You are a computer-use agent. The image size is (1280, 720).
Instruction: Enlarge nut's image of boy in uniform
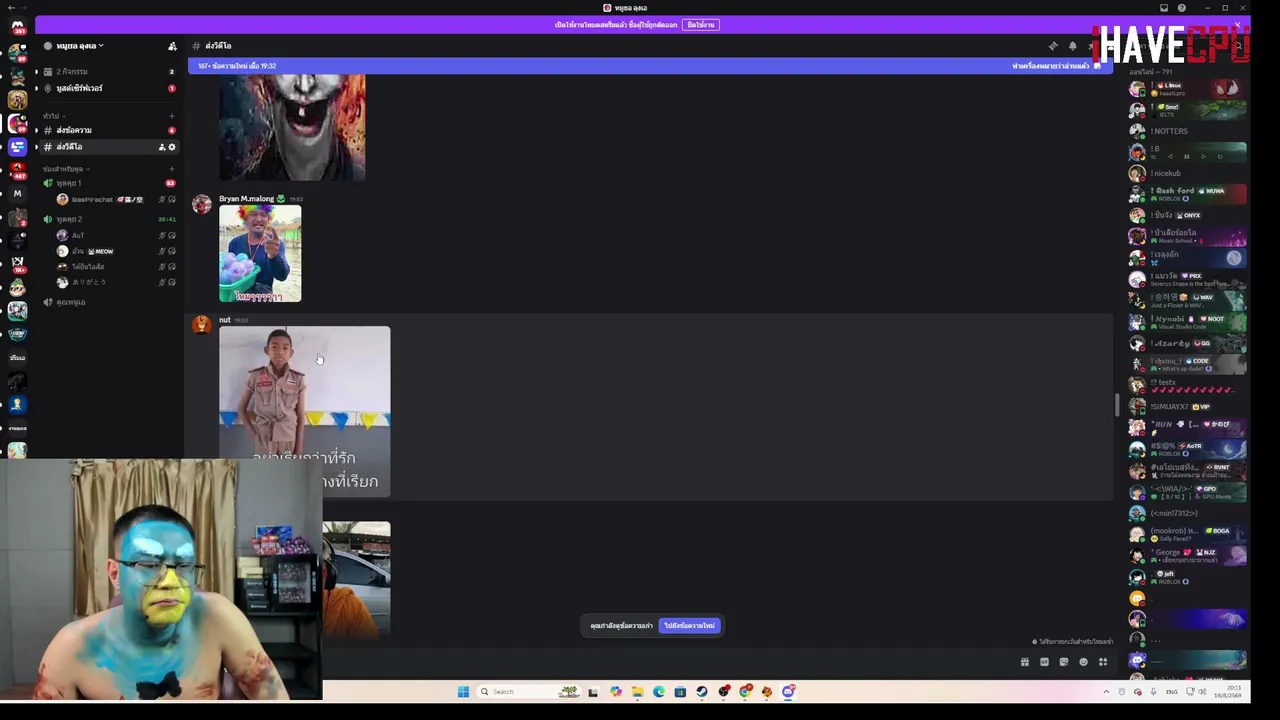(305, 411)
